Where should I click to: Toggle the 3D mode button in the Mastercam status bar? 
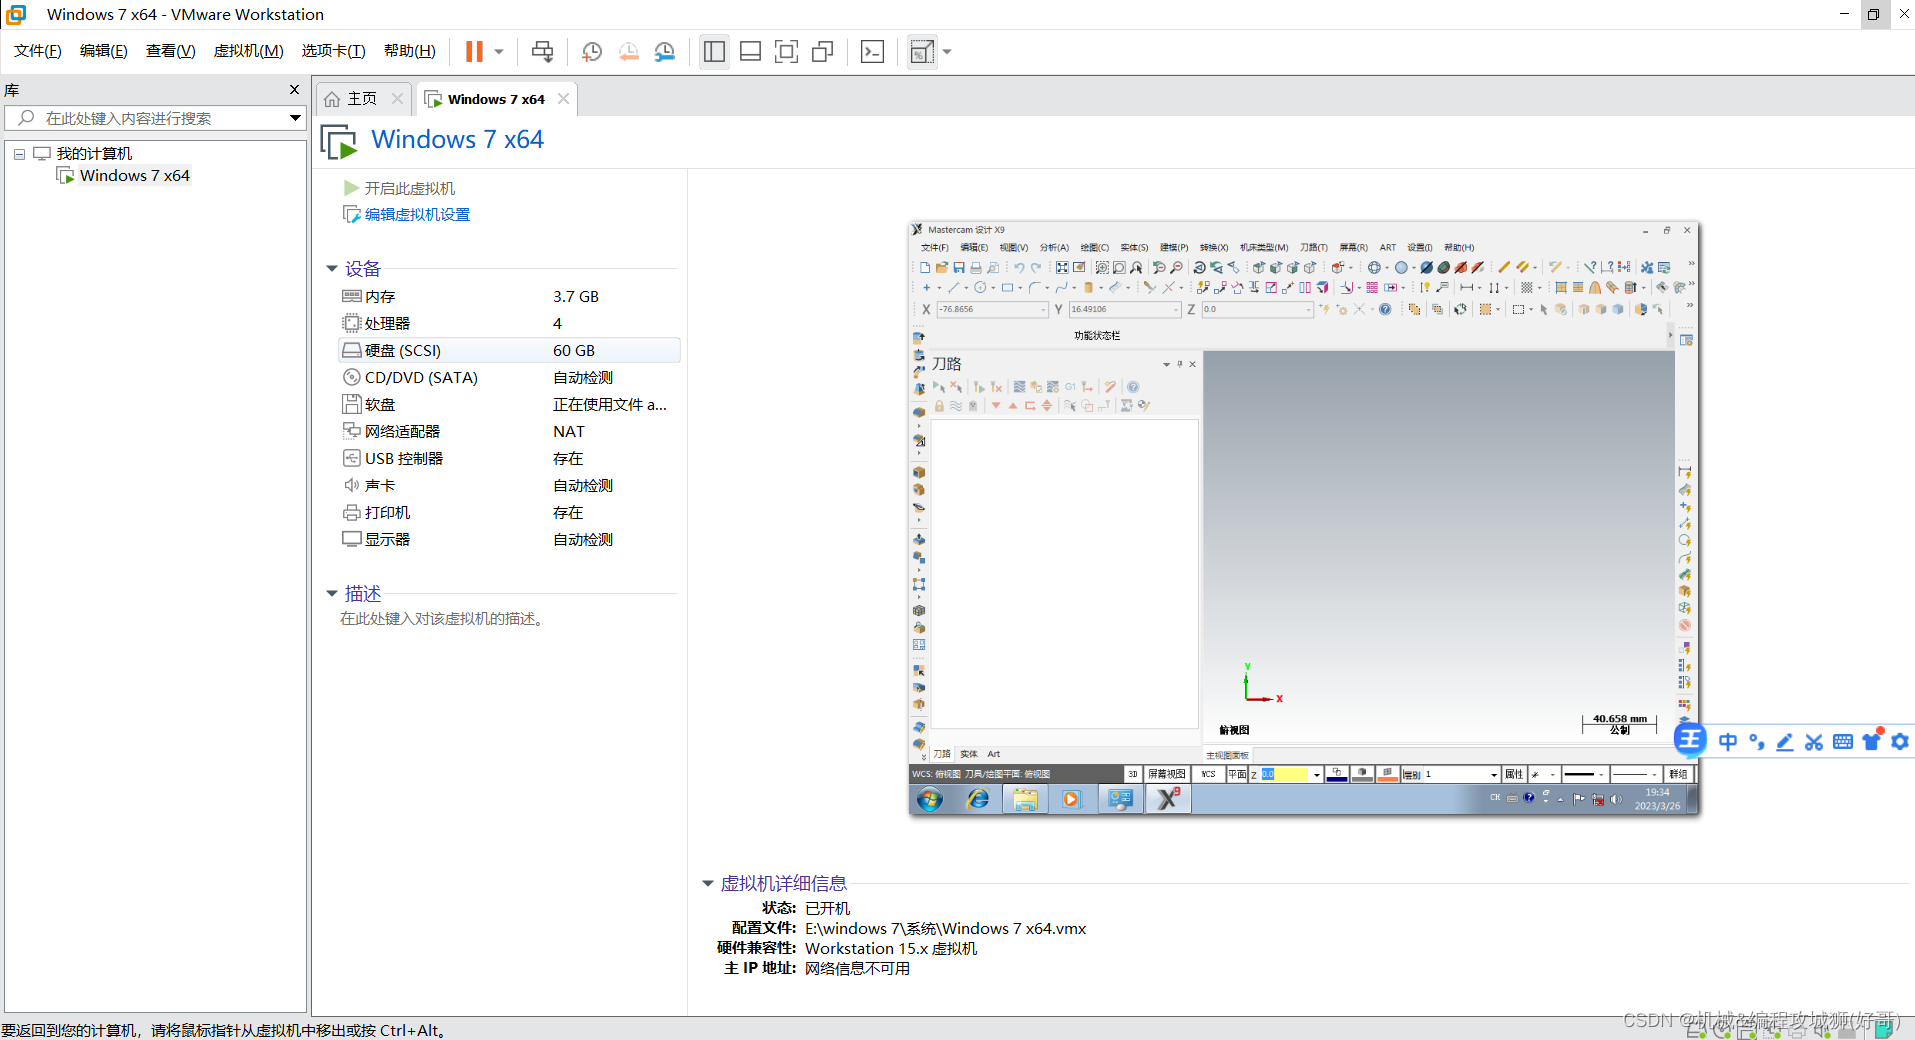pyautogui.click(x=1132, y=774)
